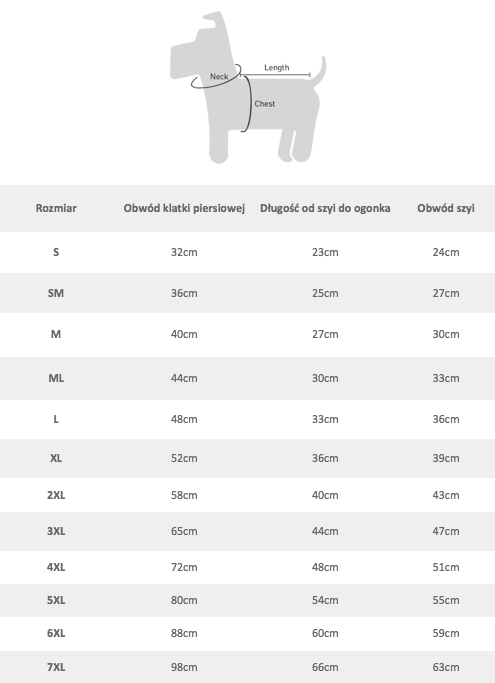Select the Obwód klatki piersiowej header
495x683 pixels.
pyautogui.click(x=184, y=208)
